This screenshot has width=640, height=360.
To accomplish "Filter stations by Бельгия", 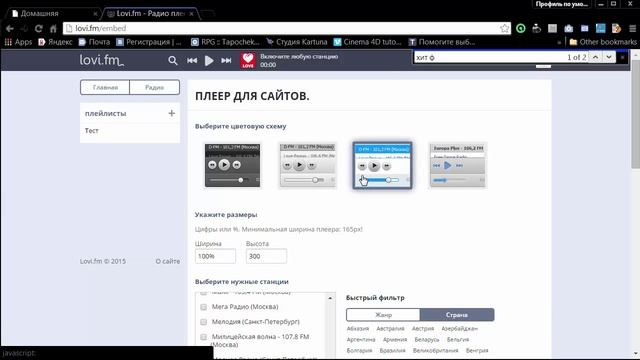I will coord(458,340).
